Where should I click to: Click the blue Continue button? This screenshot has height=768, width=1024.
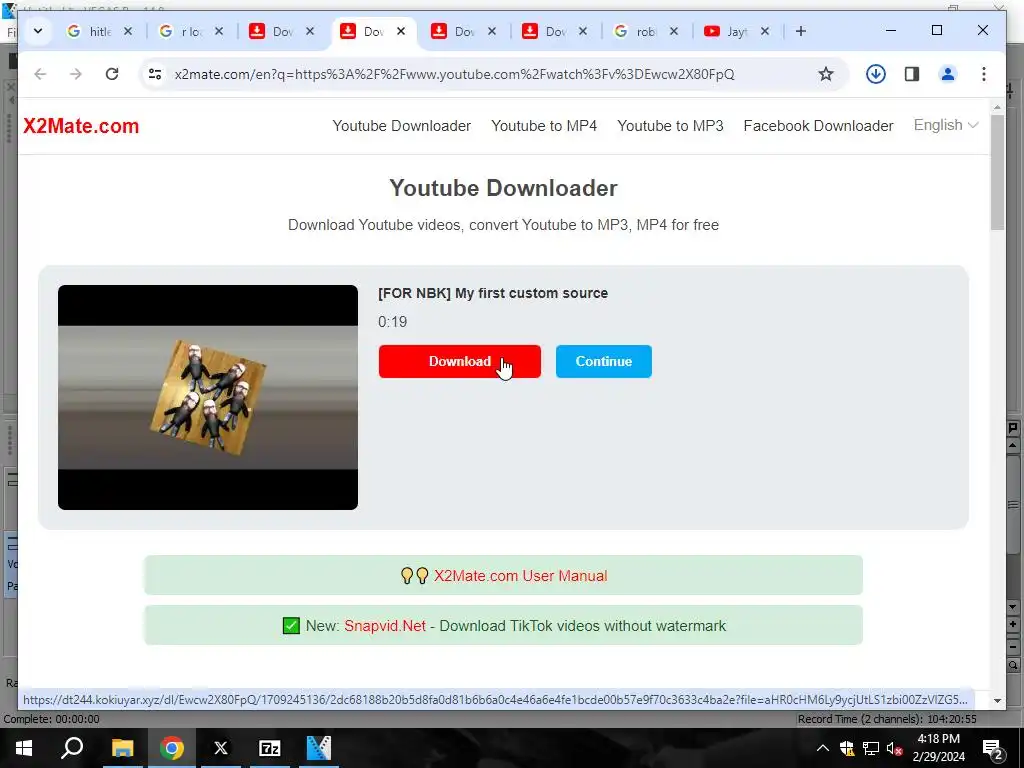(603, 361)
